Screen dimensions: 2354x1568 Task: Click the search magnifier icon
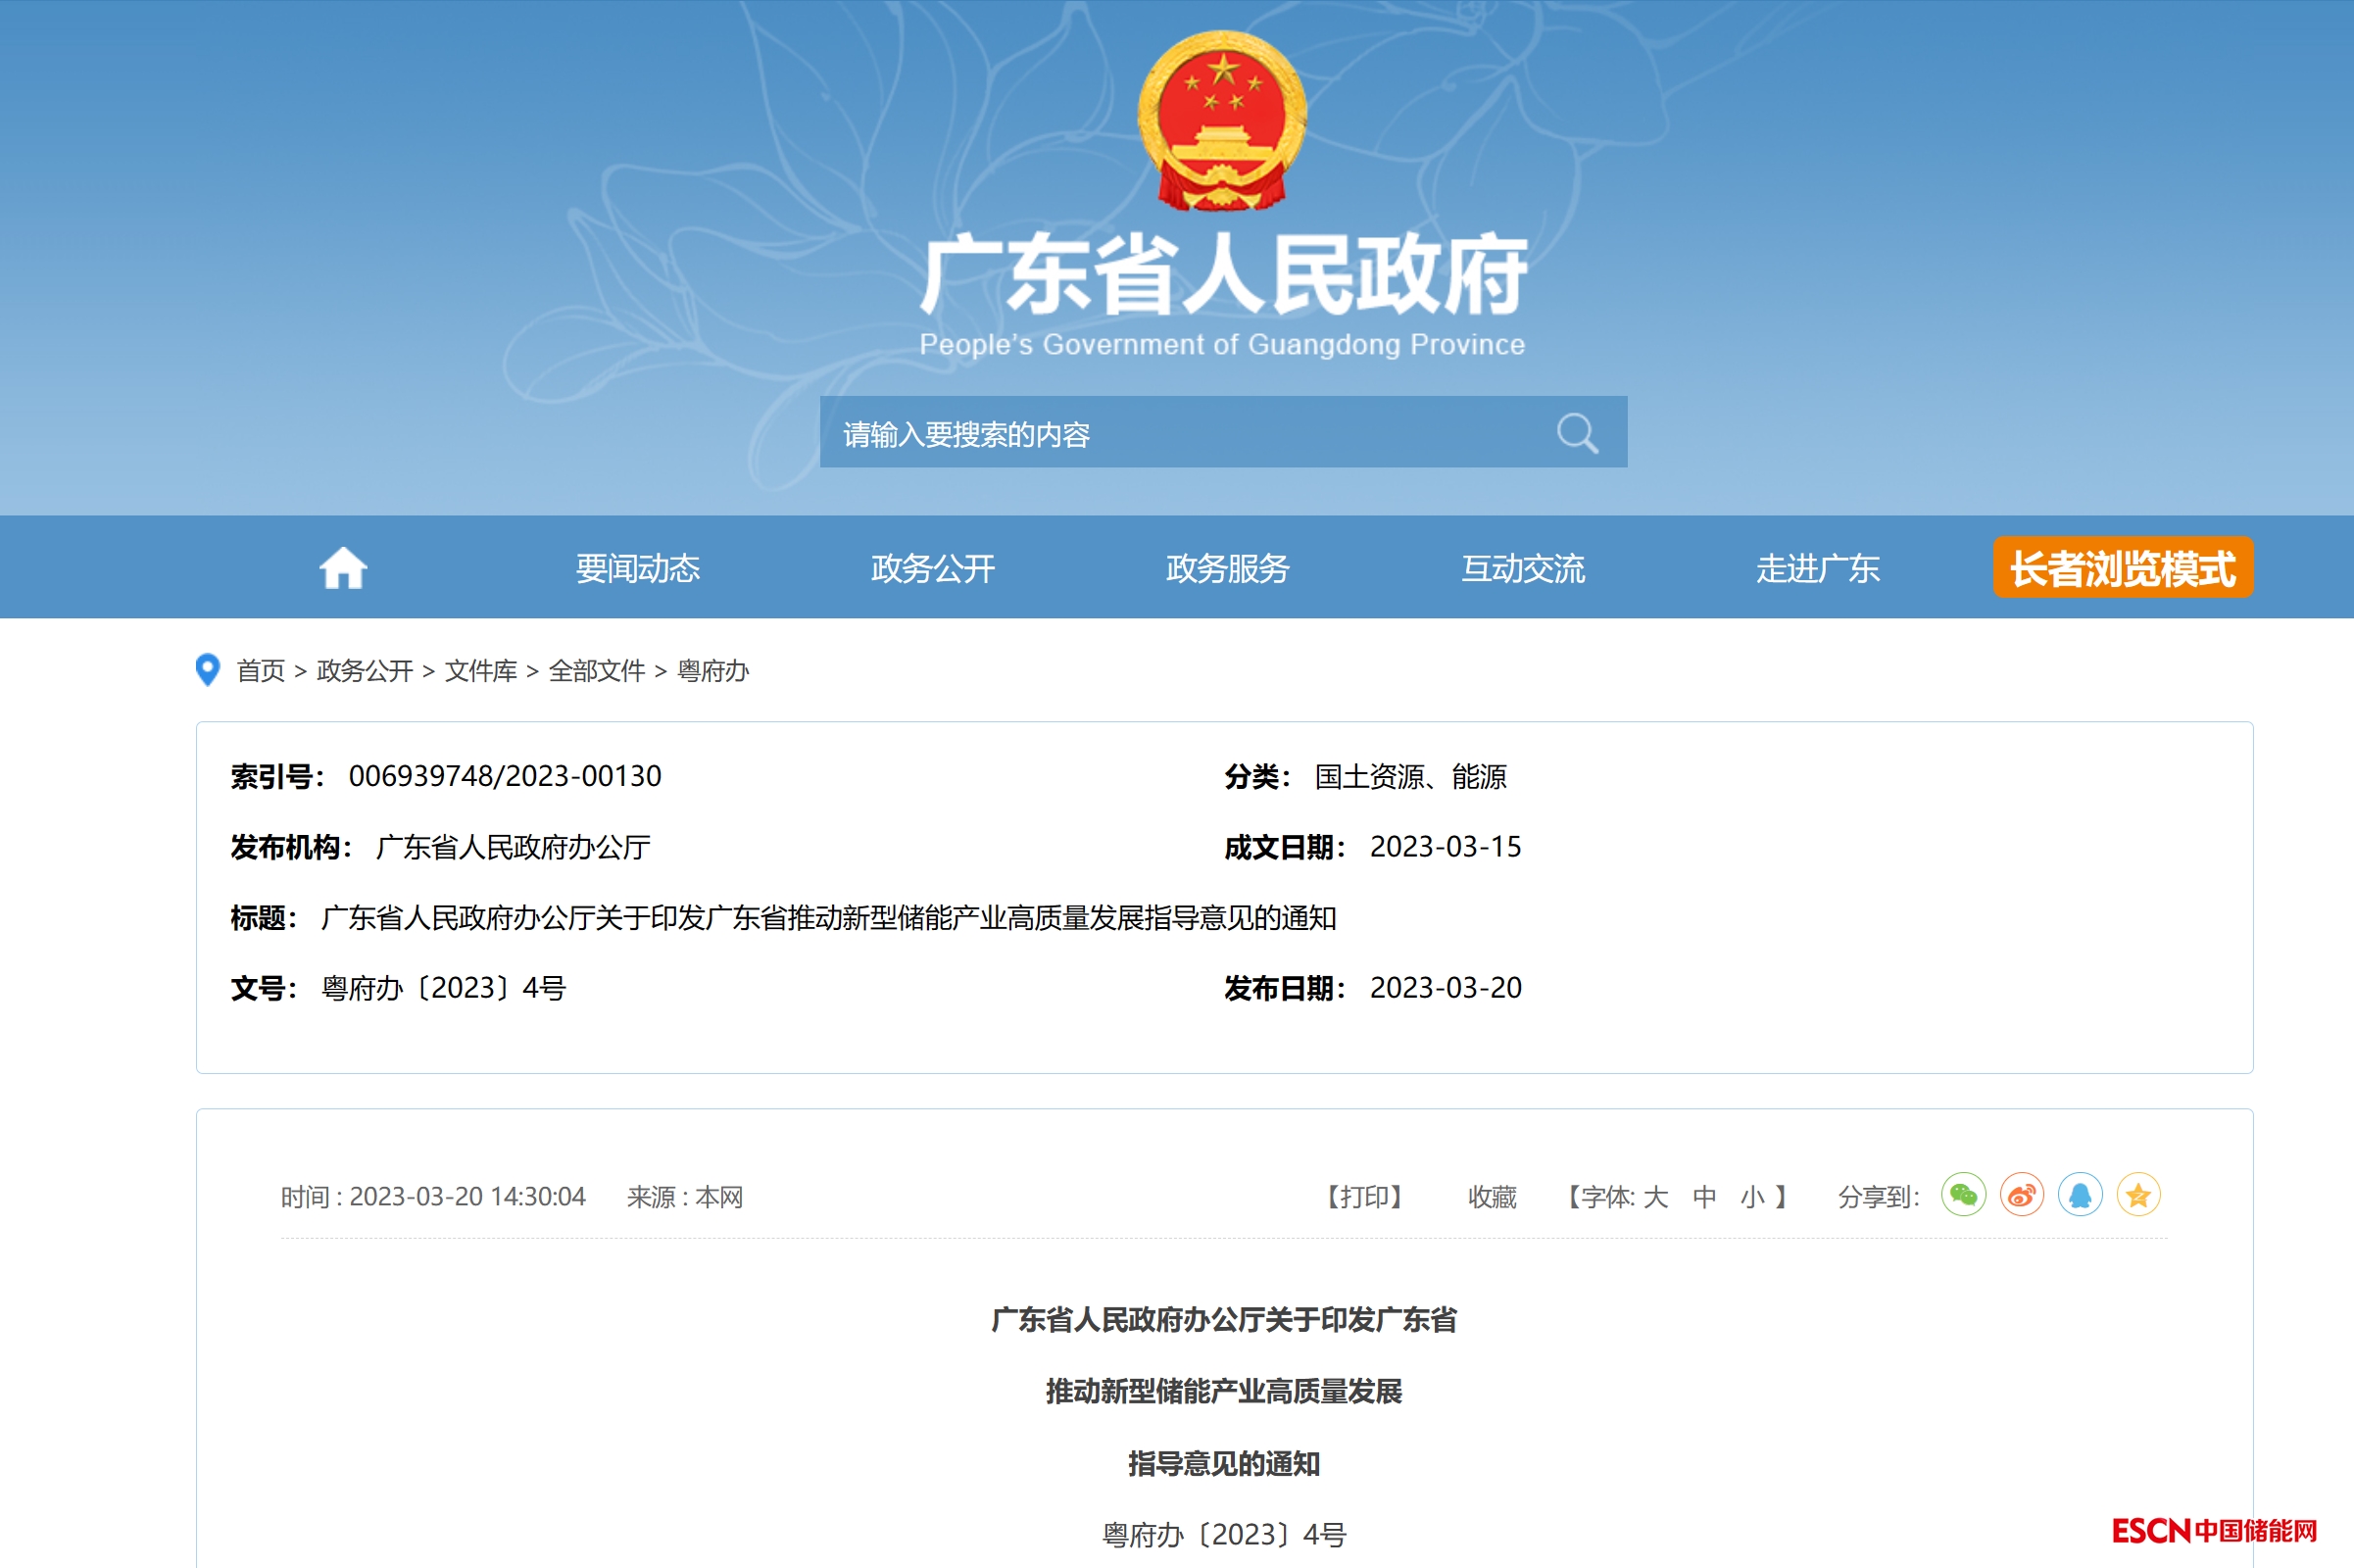coord(1577,433)
